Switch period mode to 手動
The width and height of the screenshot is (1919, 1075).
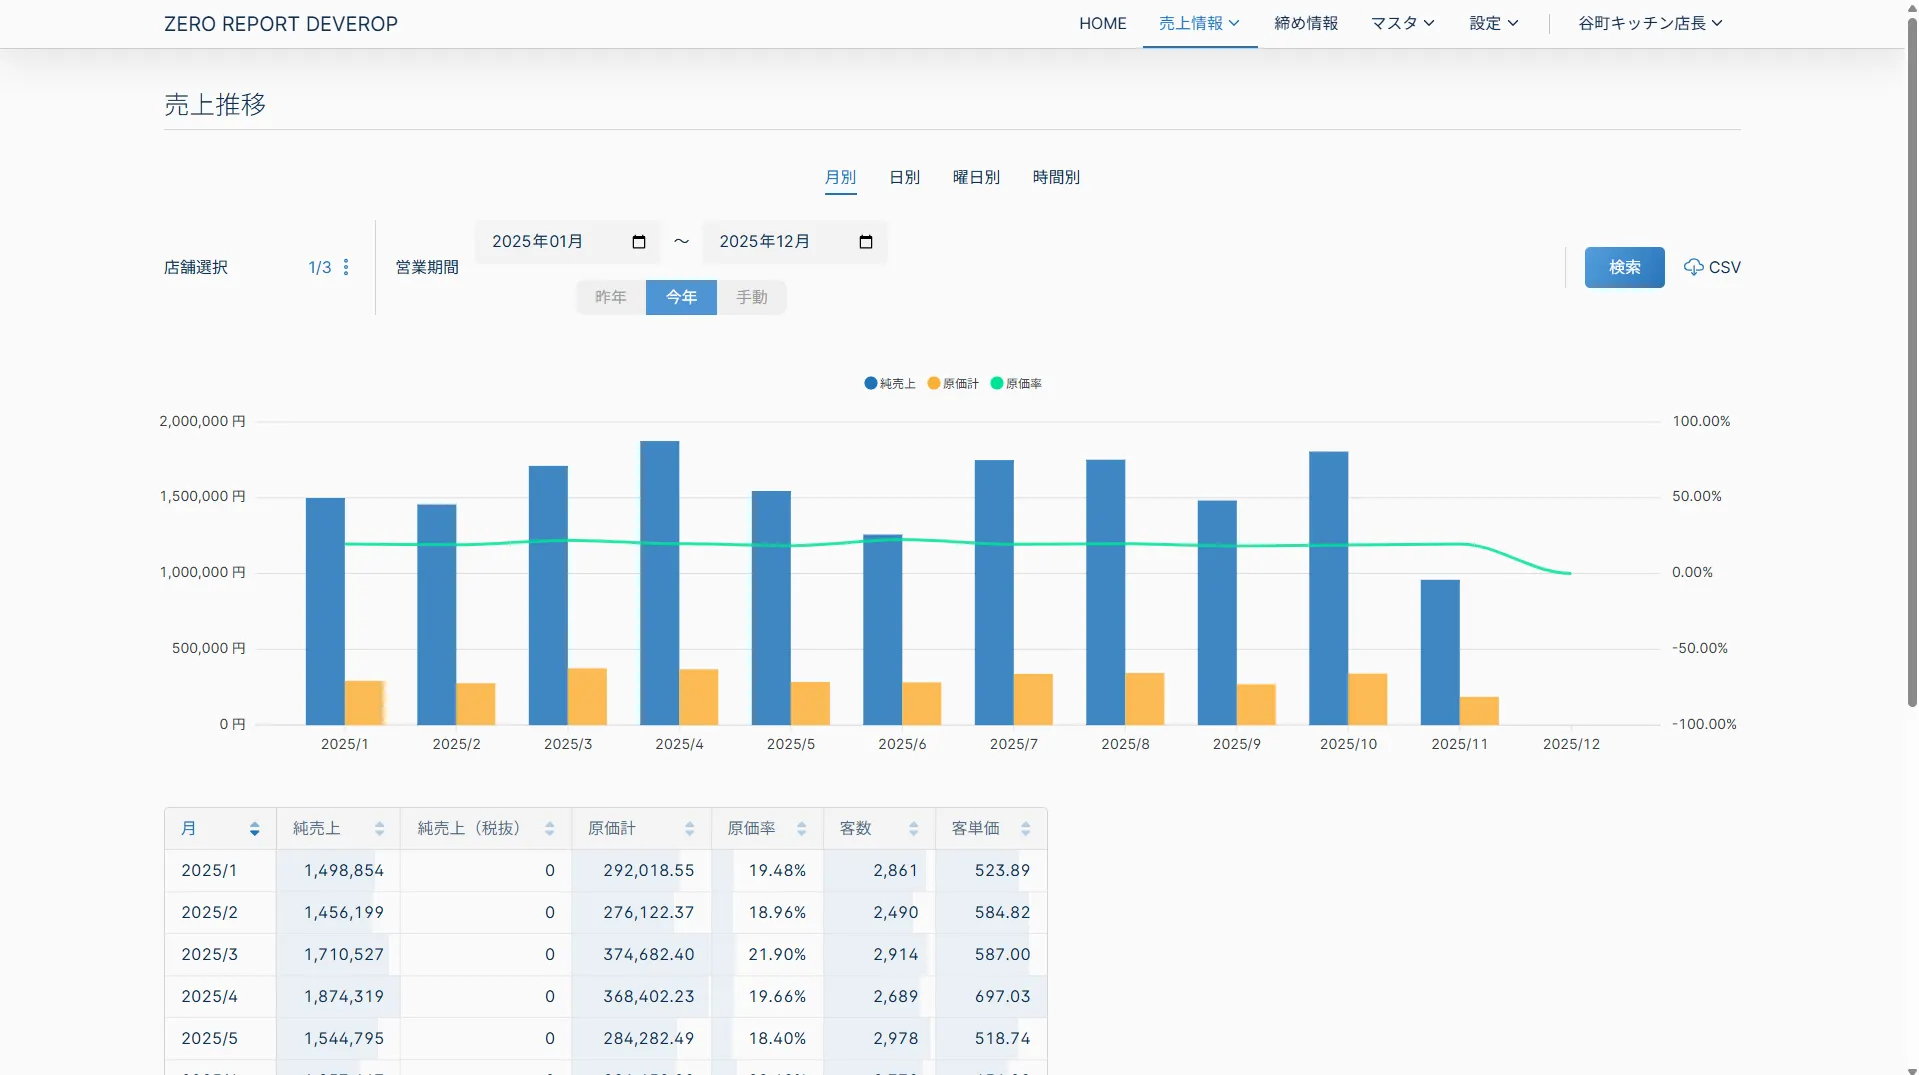751,297
